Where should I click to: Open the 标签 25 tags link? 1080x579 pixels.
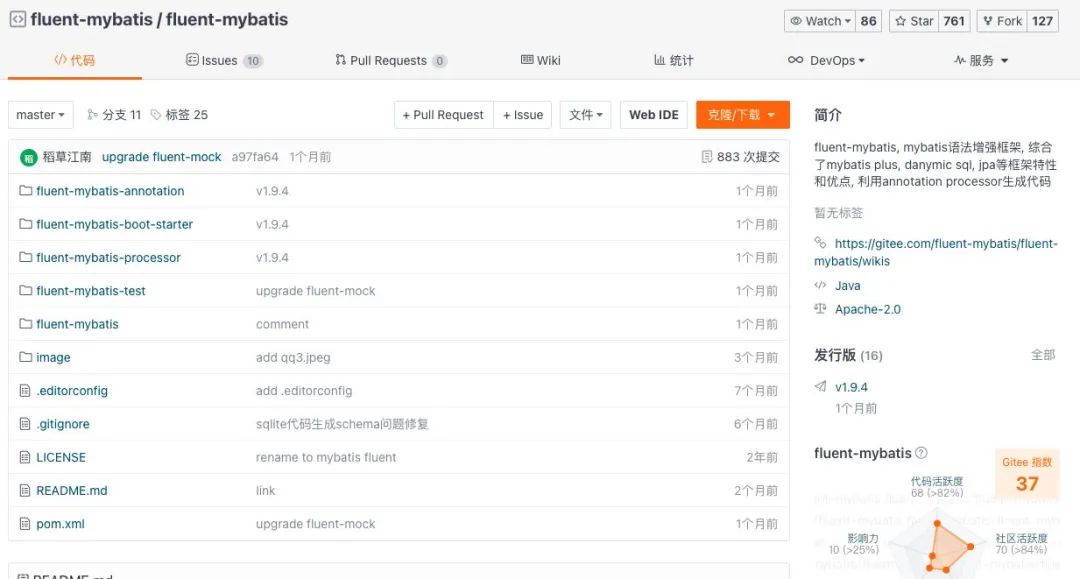pyautogui.click(x=179, y=115)
